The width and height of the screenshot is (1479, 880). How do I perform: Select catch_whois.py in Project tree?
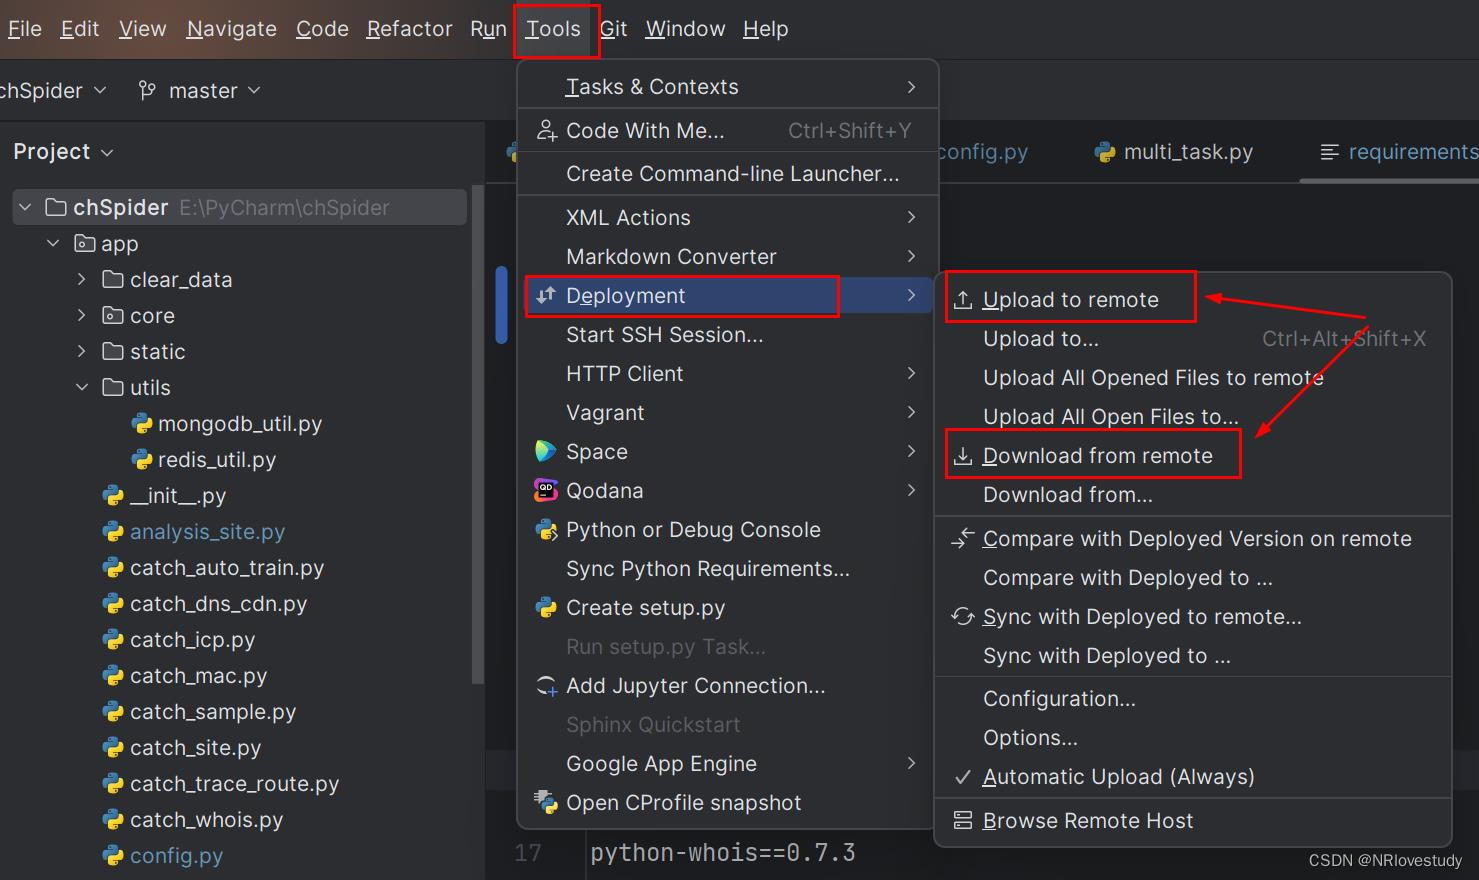(207, 819)
